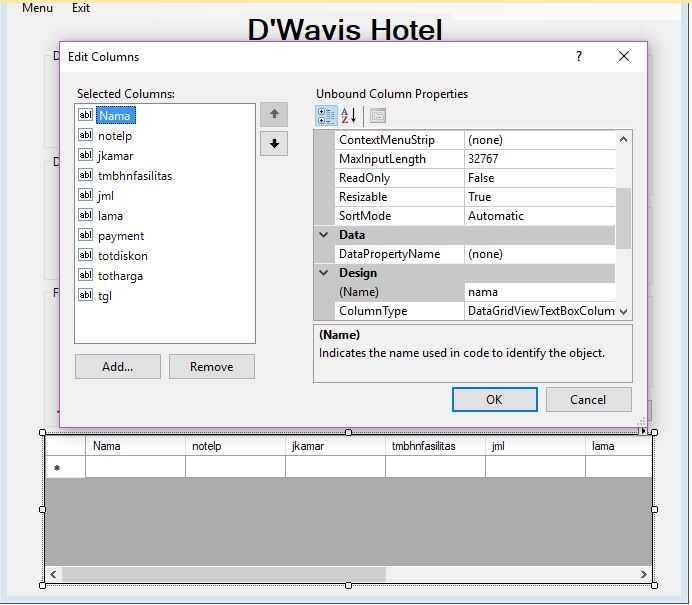This screenshot has height=605, width=692.
Task: Open the Menu item in the form menu
Action: 37,8
